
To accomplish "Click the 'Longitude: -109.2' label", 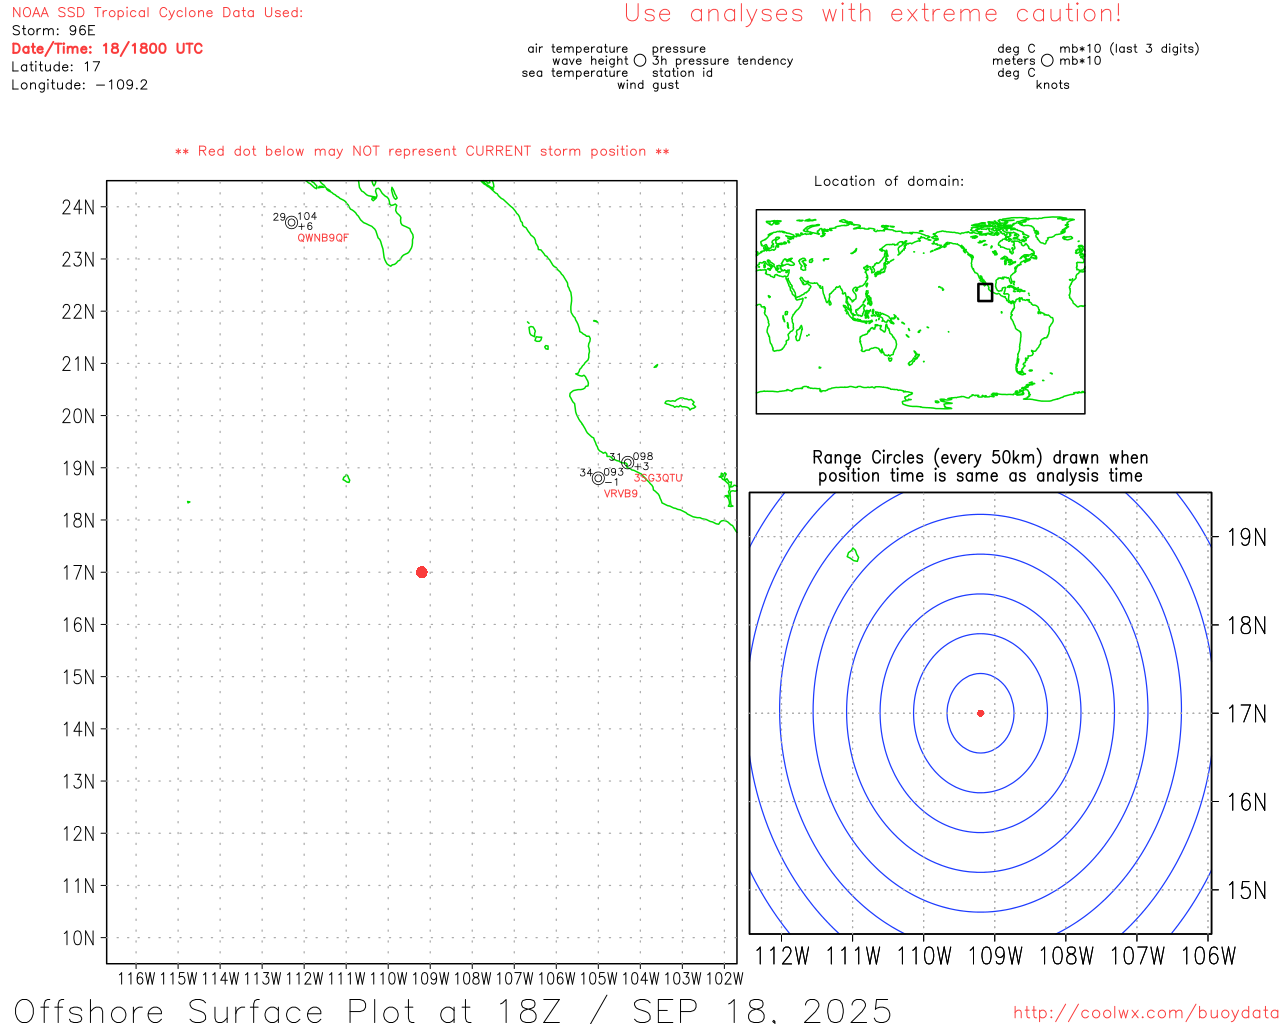I will click(79, 84).
